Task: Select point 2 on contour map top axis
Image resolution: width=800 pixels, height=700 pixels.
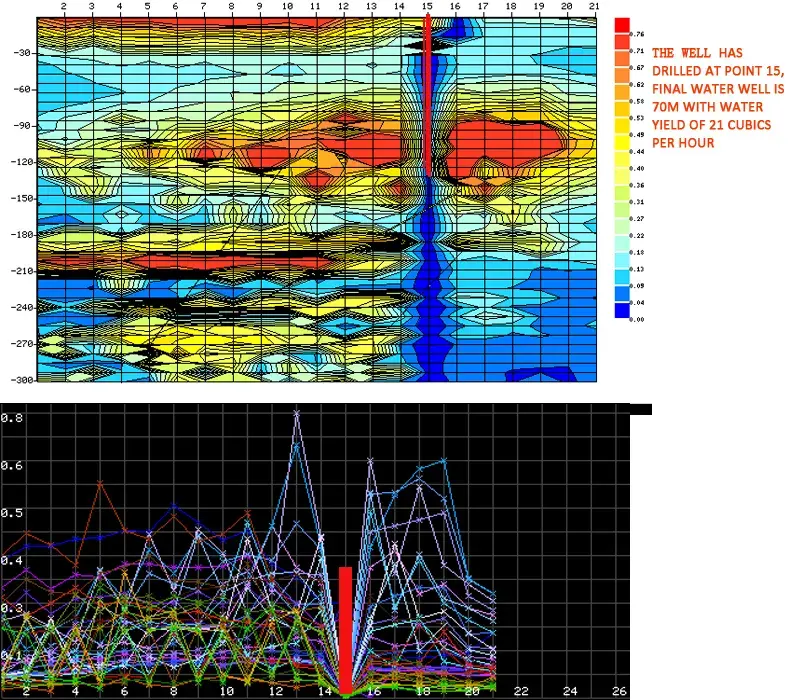Action: 64,6
